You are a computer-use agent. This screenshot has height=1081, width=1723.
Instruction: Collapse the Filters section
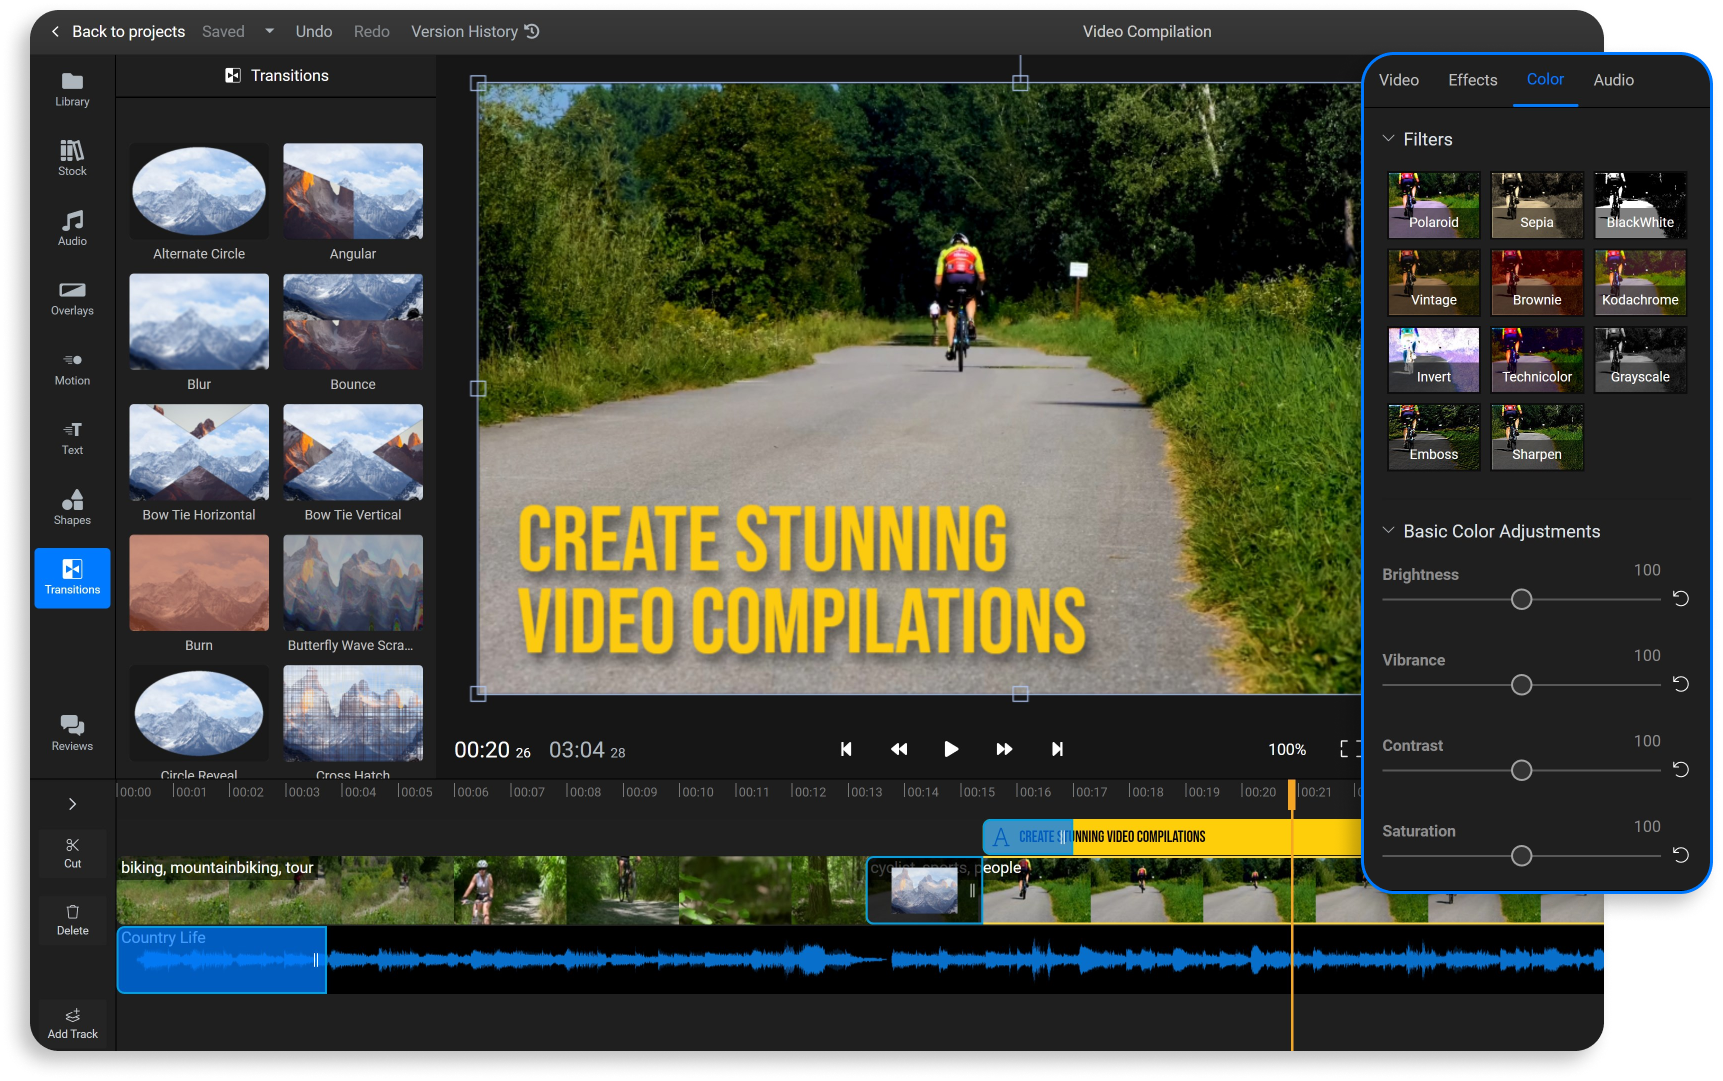coord(1388,139)
